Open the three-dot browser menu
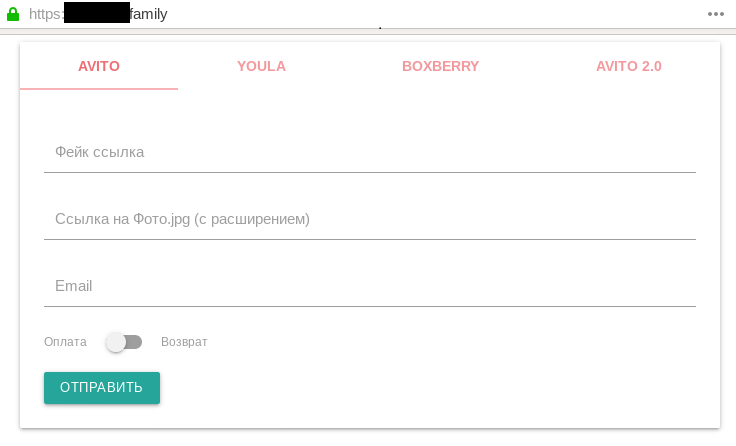The height and width of the screenshot is (446, 736). coord(716,14)
